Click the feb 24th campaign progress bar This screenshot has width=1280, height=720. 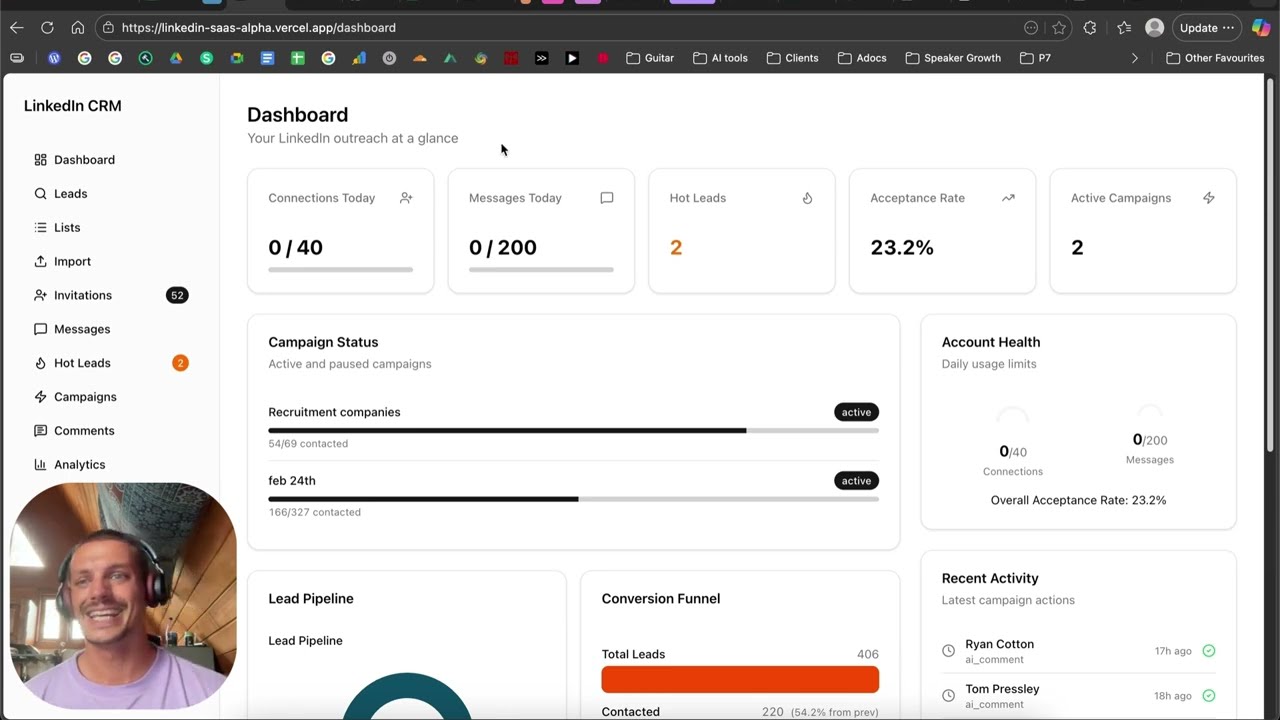(x=573, y=499)
